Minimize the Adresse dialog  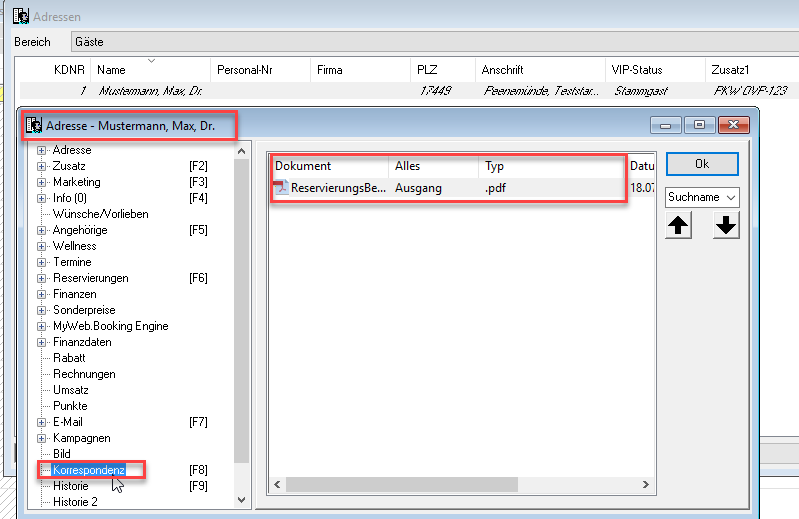pos(665,125)
